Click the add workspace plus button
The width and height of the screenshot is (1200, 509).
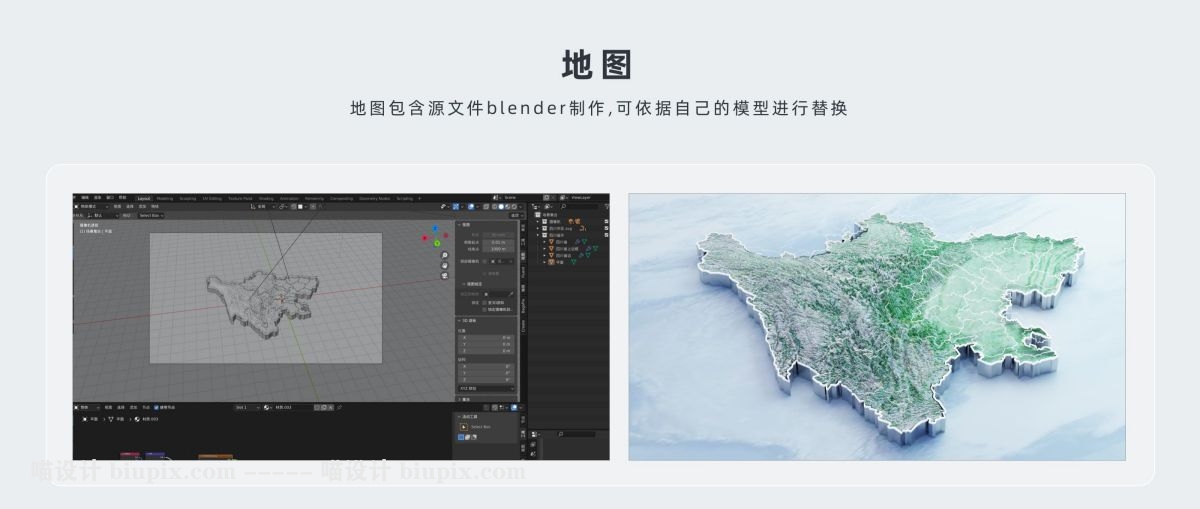click(420, 198)
